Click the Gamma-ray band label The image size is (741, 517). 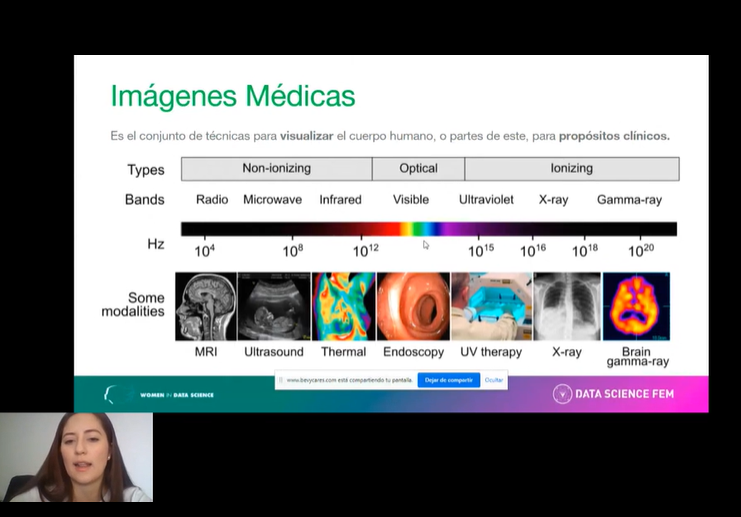click(629, 200)
